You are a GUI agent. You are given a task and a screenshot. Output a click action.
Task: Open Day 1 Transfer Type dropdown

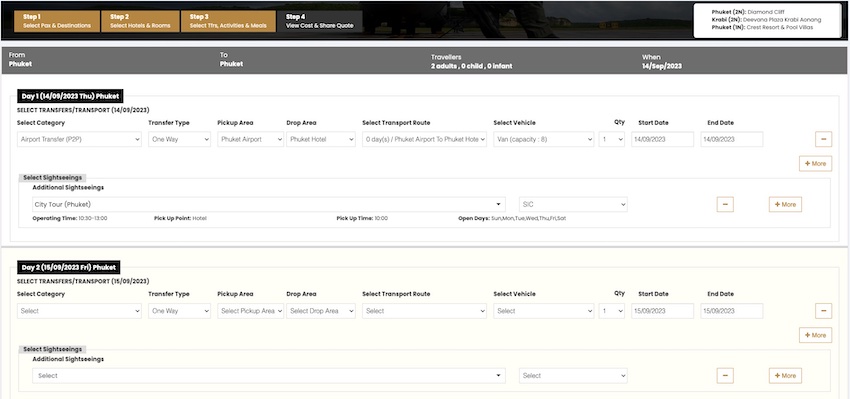[179, 139]
